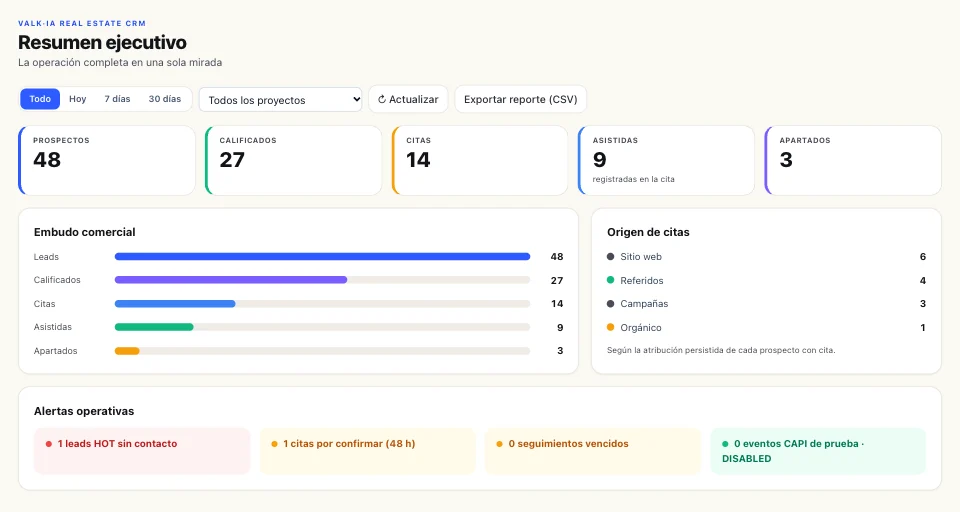Click the Alertas operativas heading

84,411
